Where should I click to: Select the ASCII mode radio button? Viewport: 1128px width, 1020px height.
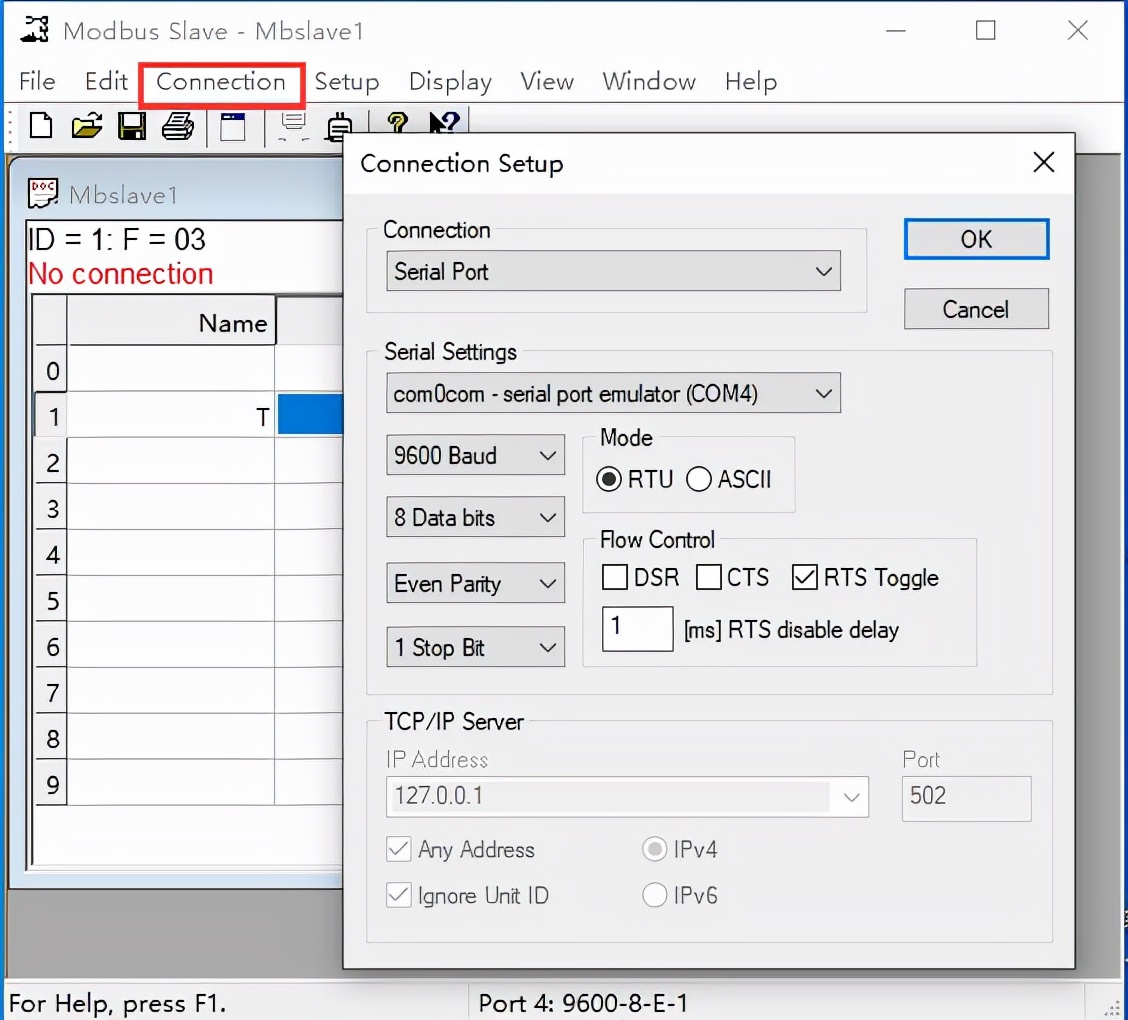coord(700,480)
